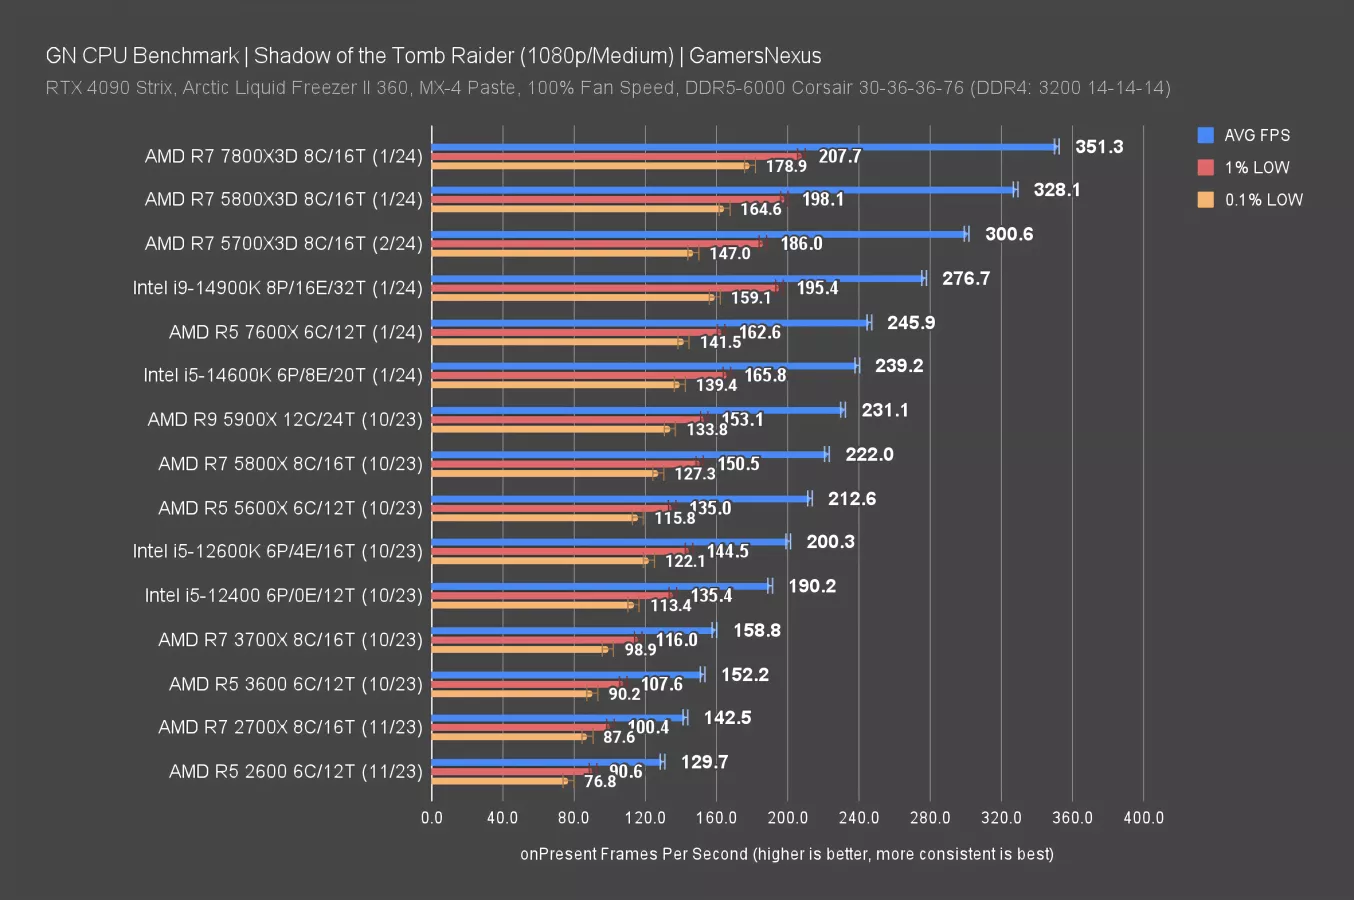Click the orange 0.1% LOW legend swatch
1354x900 pixels.
(1207, 199)
